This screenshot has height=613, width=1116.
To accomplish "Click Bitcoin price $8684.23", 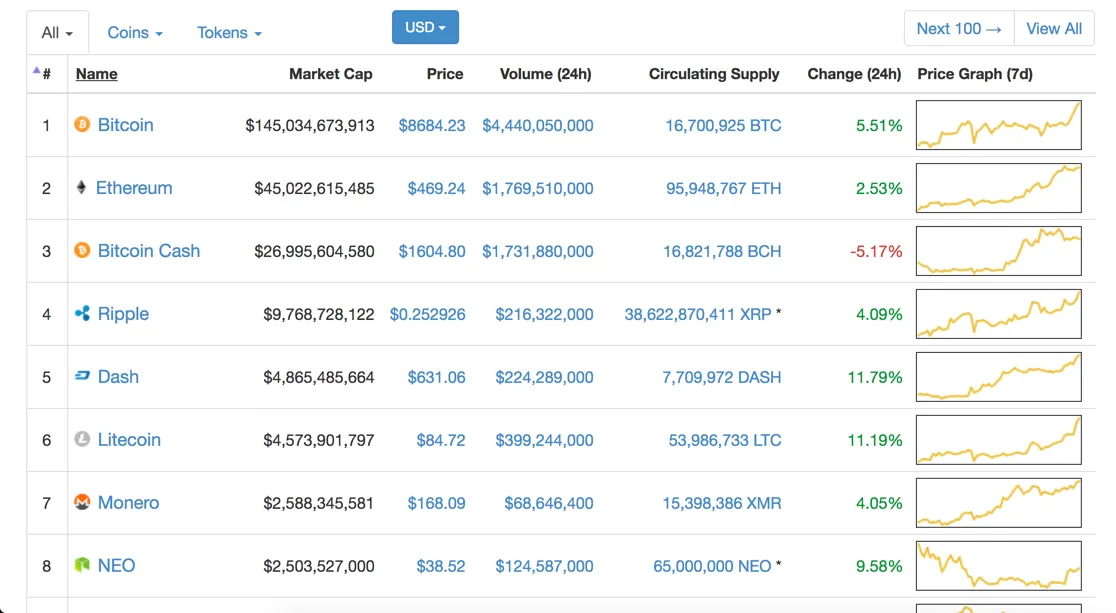I will (431, 126).
